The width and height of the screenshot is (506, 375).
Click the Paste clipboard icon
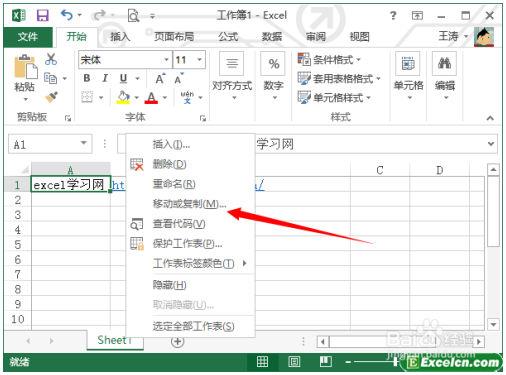(x=25, y=67)
